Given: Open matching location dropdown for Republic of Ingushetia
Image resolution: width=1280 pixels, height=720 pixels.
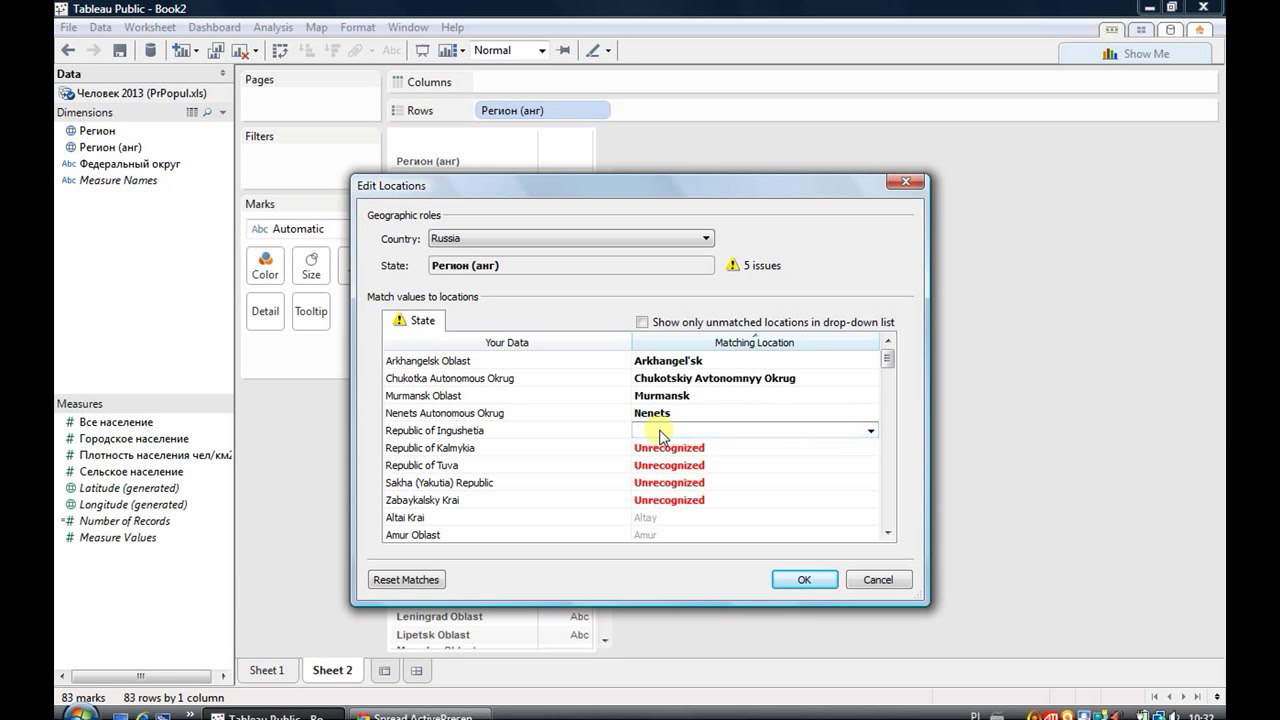Looking at the screenshot, I should pos(871,431).
